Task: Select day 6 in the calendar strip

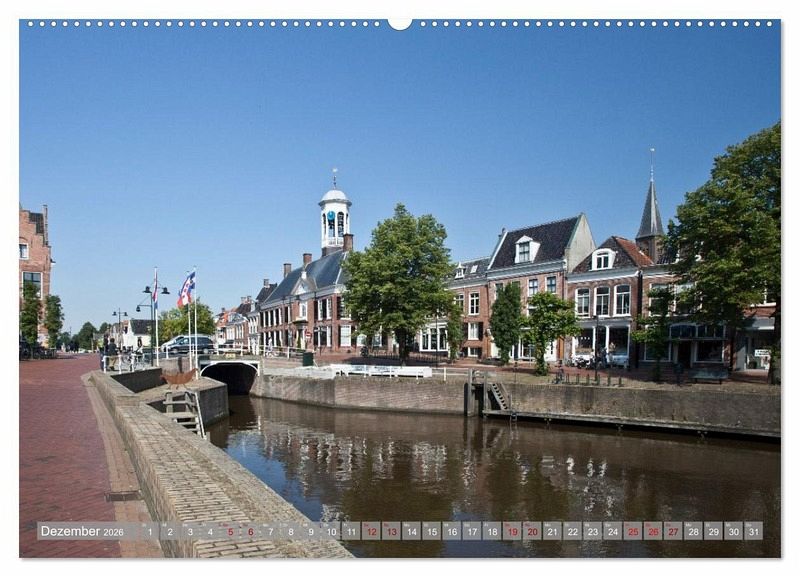Action: coord(250,531)
